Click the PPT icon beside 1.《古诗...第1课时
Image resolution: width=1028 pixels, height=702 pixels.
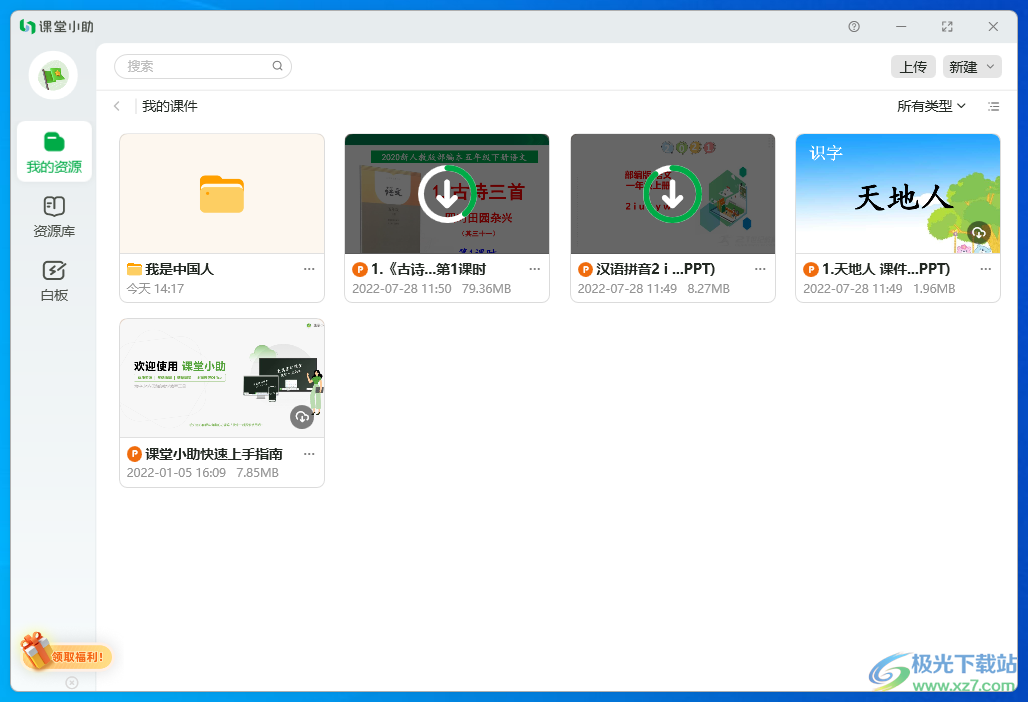pos(359,269)
